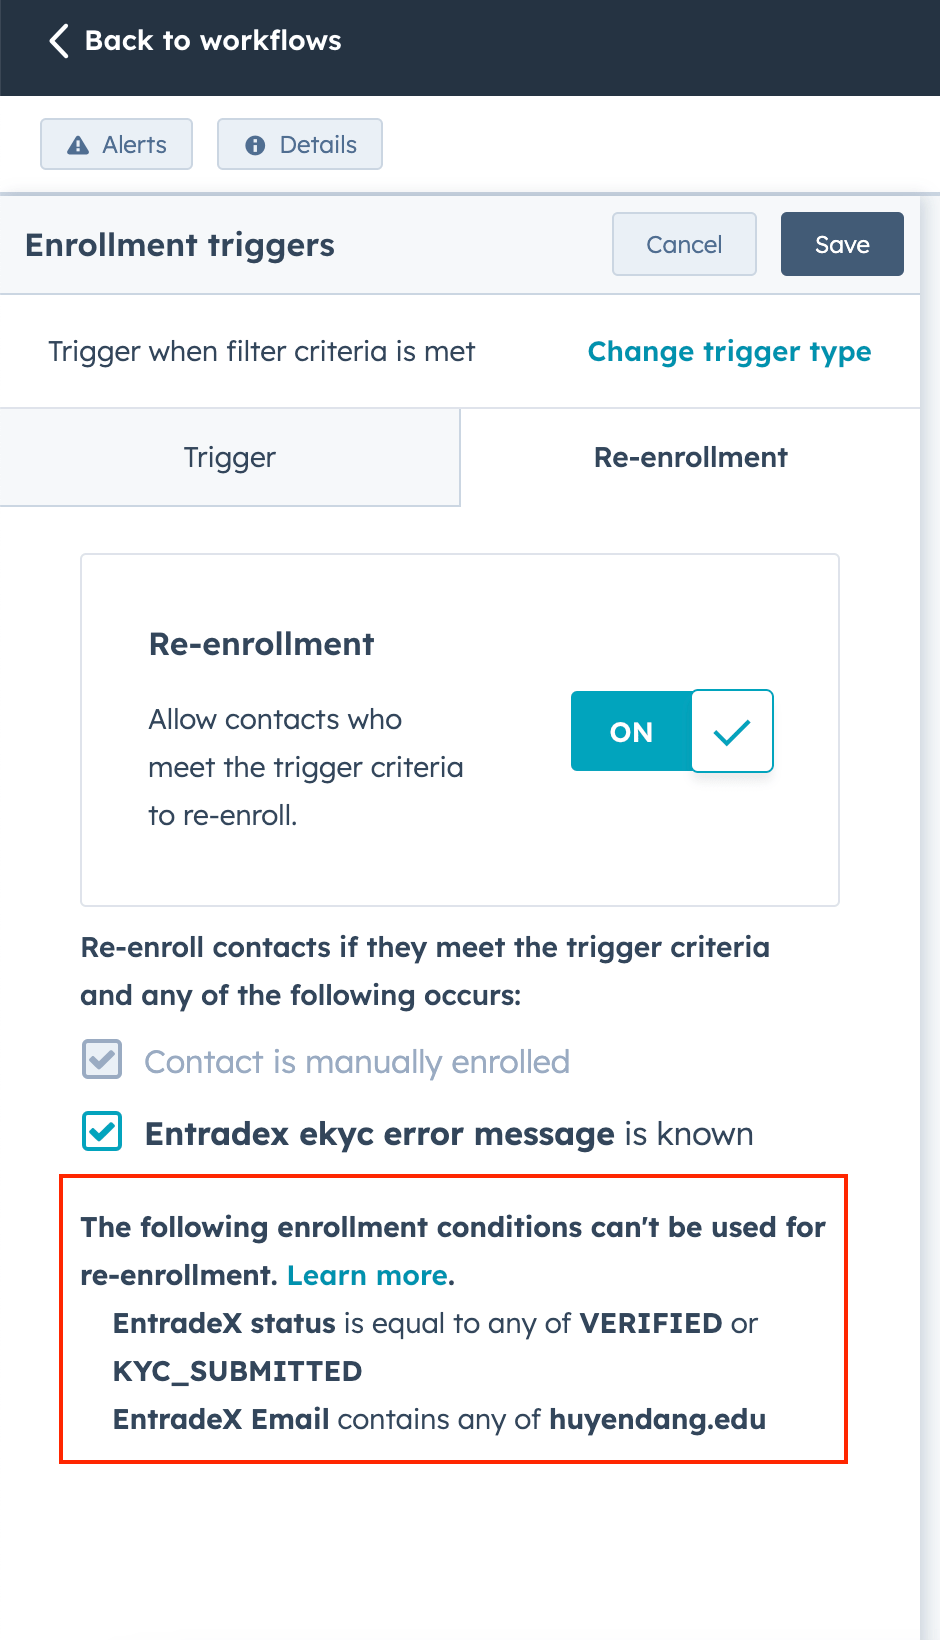Click the checked box for Entradex ekyc error message
Image resolution: width=940 pixels, height=1640 pixels.
pyautogui.click(x=101, y=1132)
